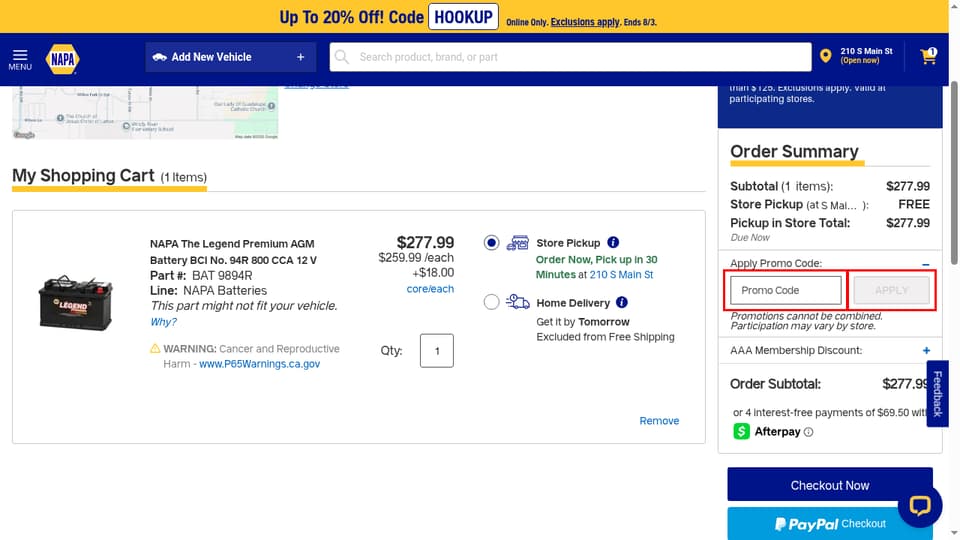Click the search magnifier icon
Image resolution: width=960 pixels, height=540 pixels.
(342, 57)
